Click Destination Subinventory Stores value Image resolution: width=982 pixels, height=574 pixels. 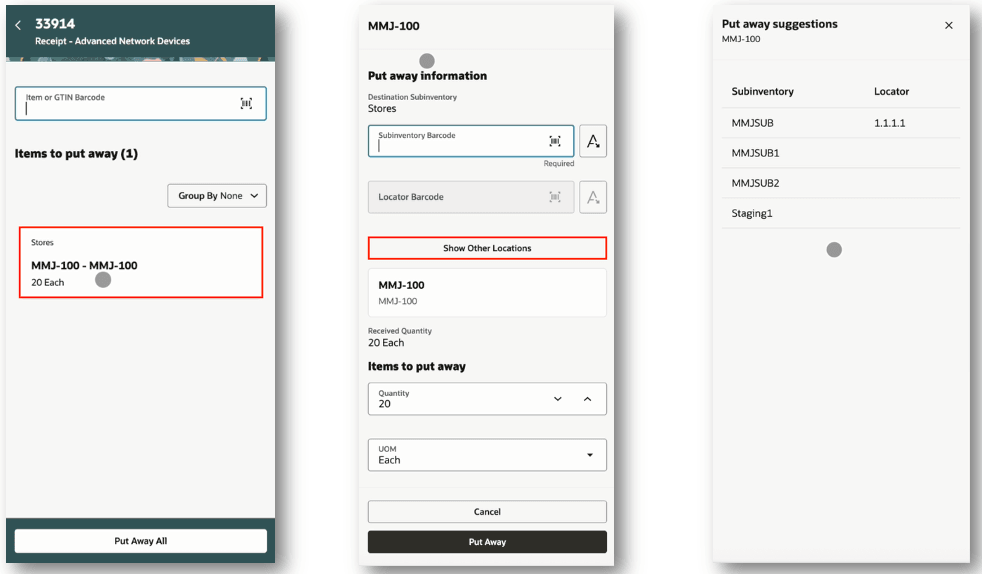[382, 108]
